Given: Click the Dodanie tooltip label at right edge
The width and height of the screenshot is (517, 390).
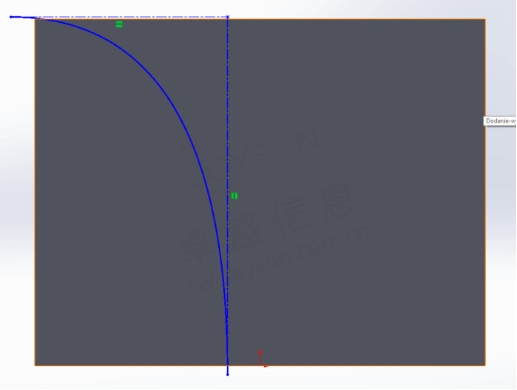Looking at the screenshot, I should pos(500,121).
